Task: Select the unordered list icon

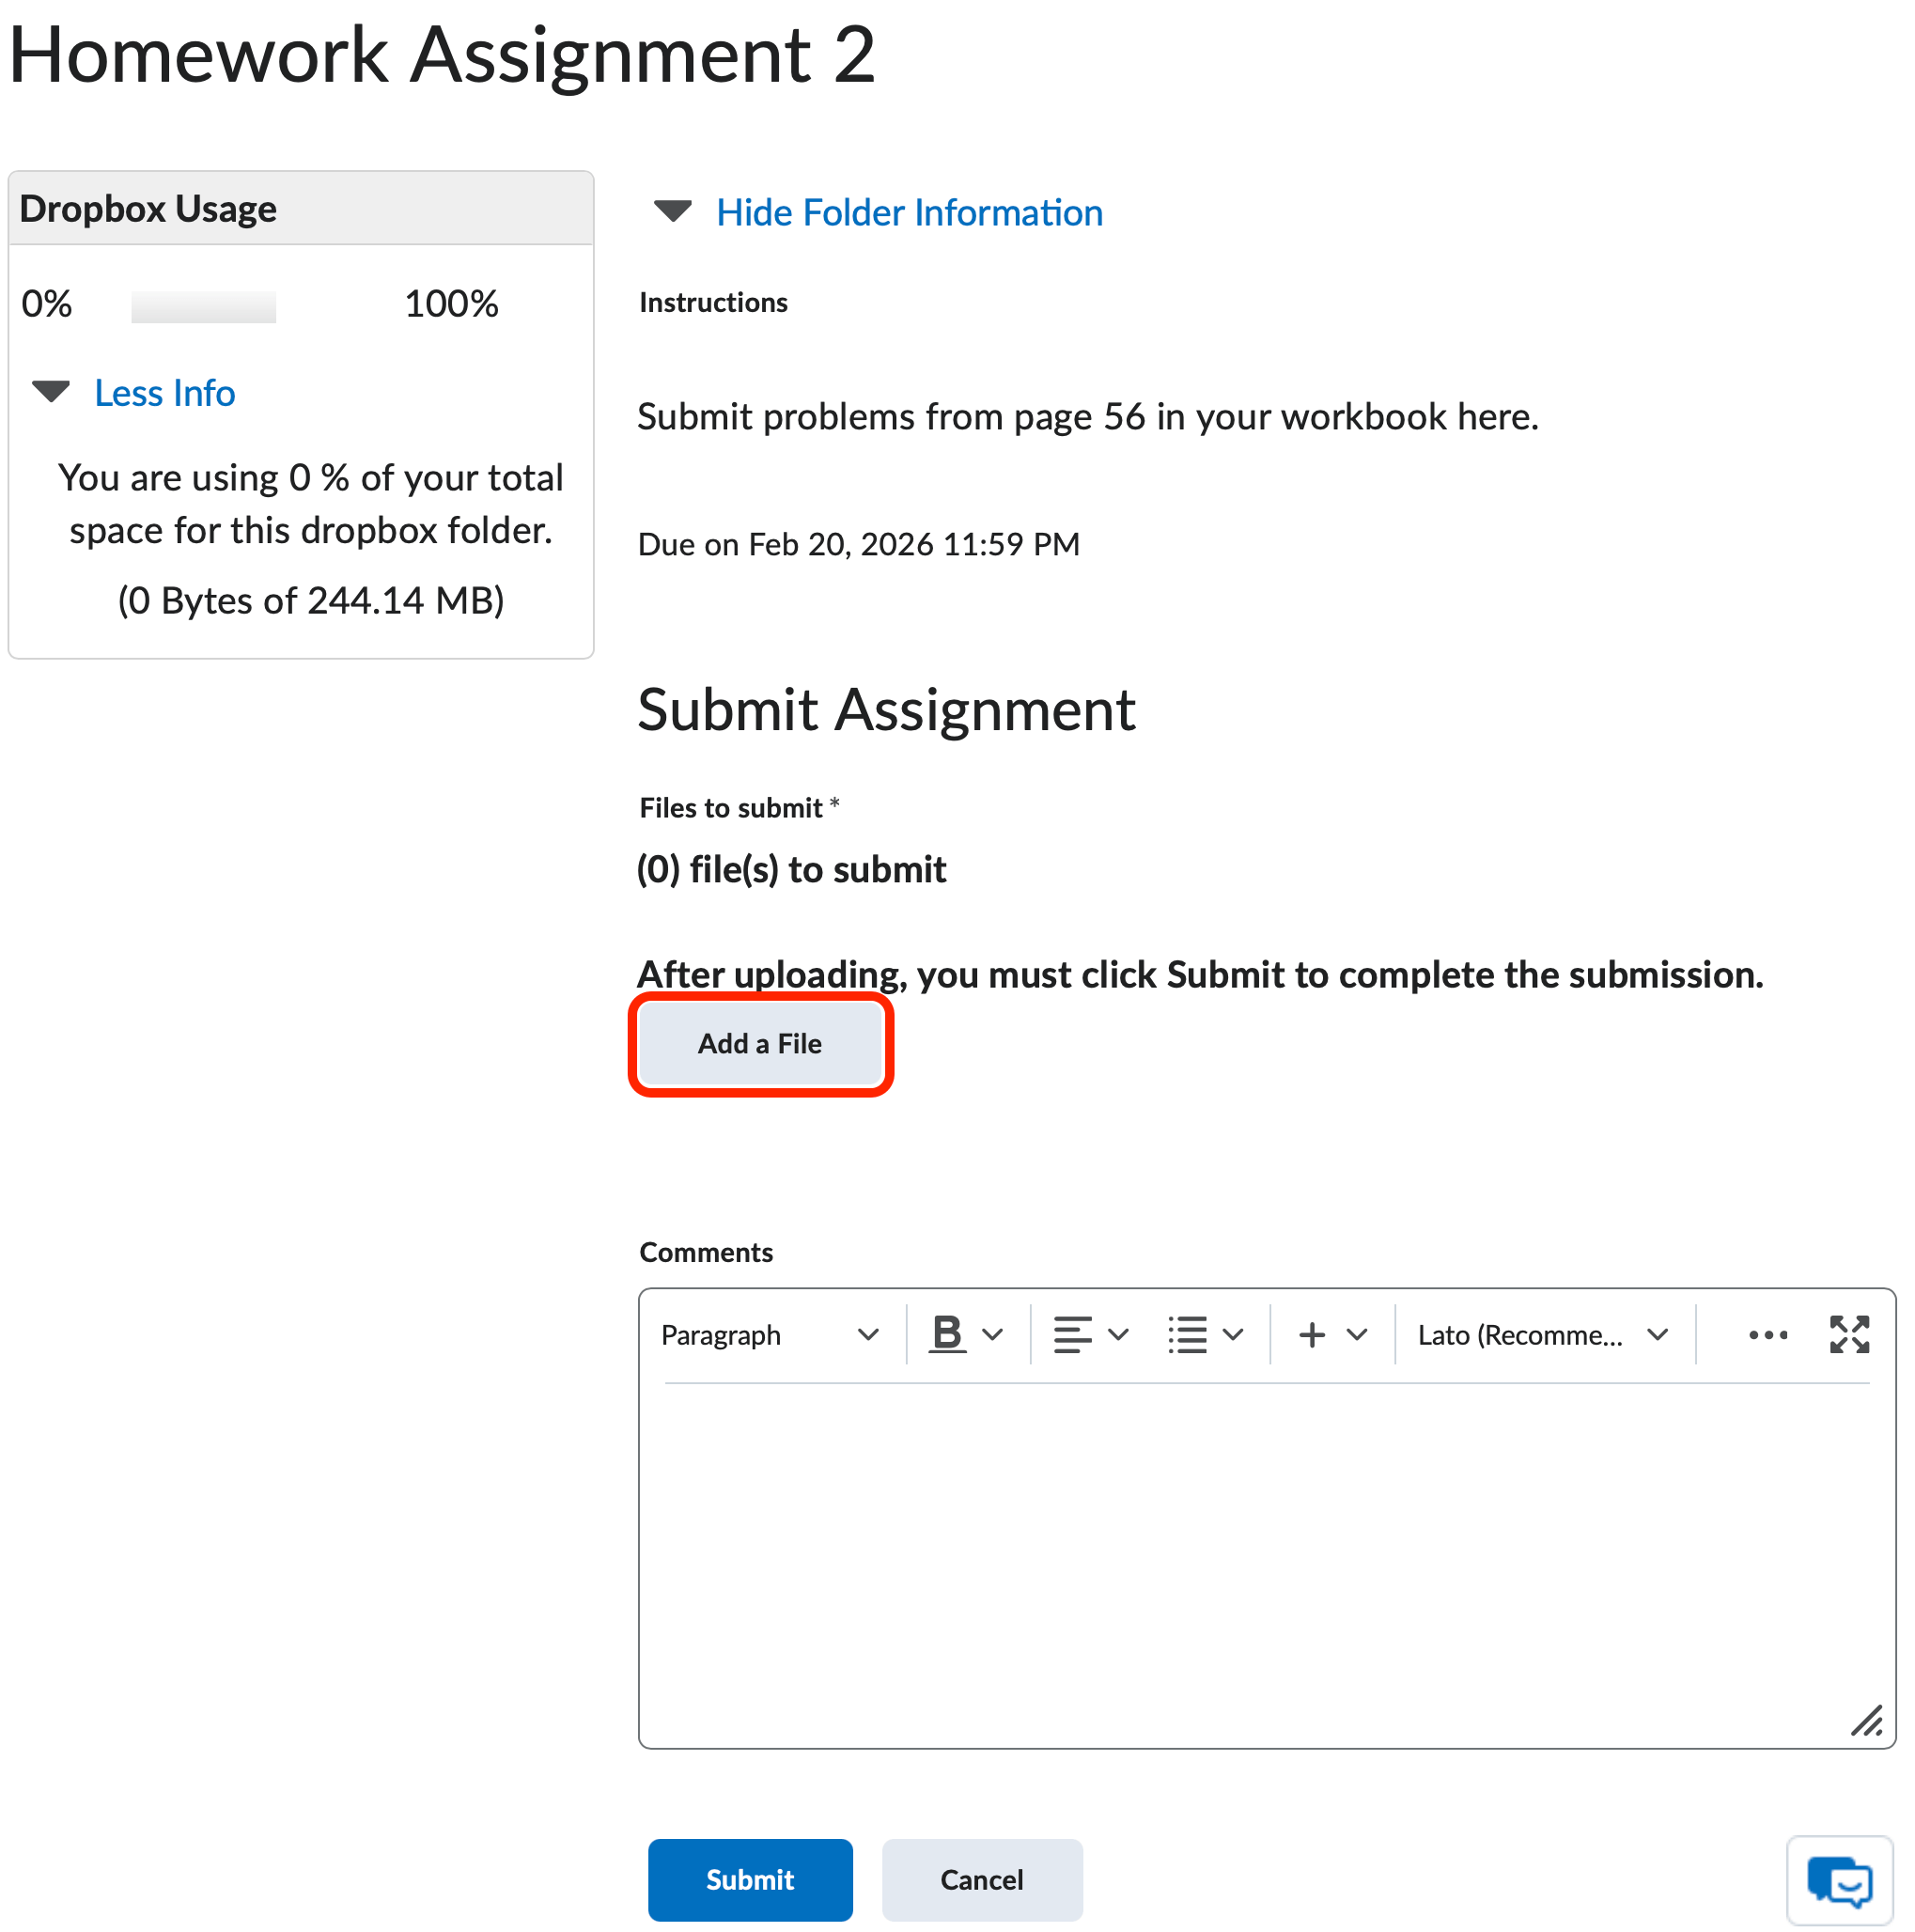Action: tap(1186, 1333)
